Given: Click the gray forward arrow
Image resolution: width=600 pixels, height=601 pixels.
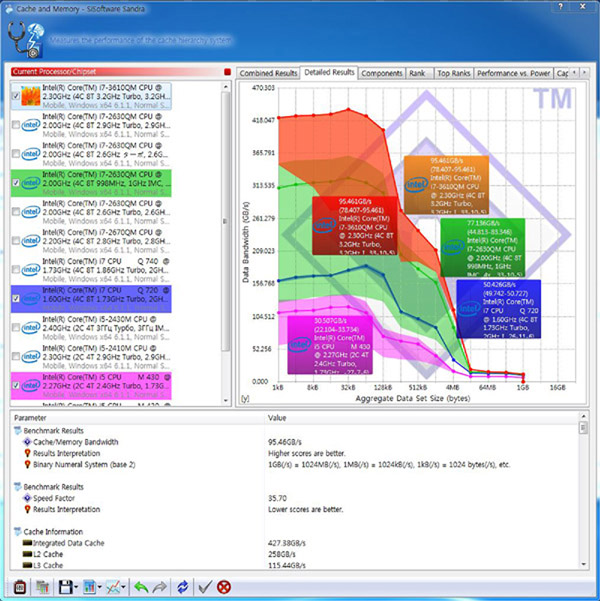Looking at the screenshot, I should (159, 587).
